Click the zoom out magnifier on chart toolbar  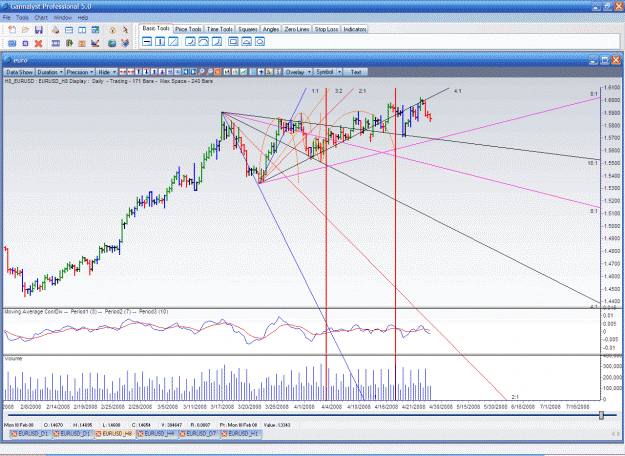[210, 72]
